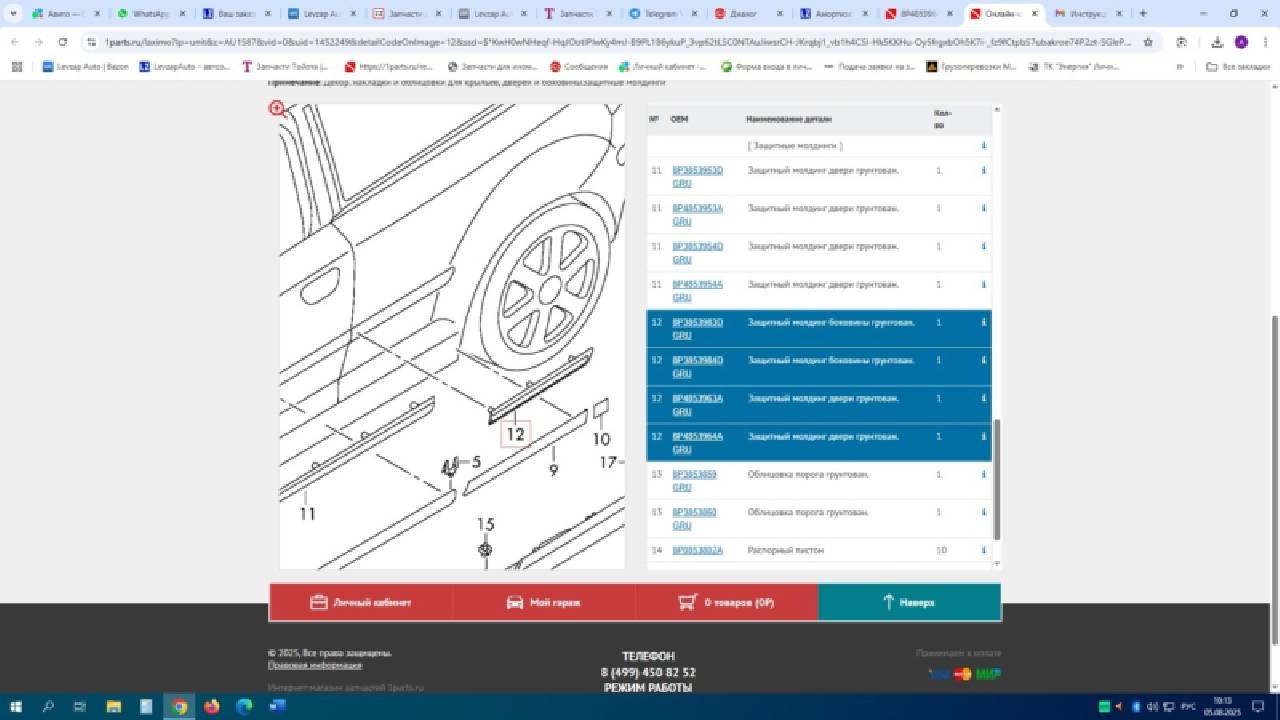Screen dimensions: 1280x720
Task: Click the Мой гараж button
Action: tap(543, 602)
